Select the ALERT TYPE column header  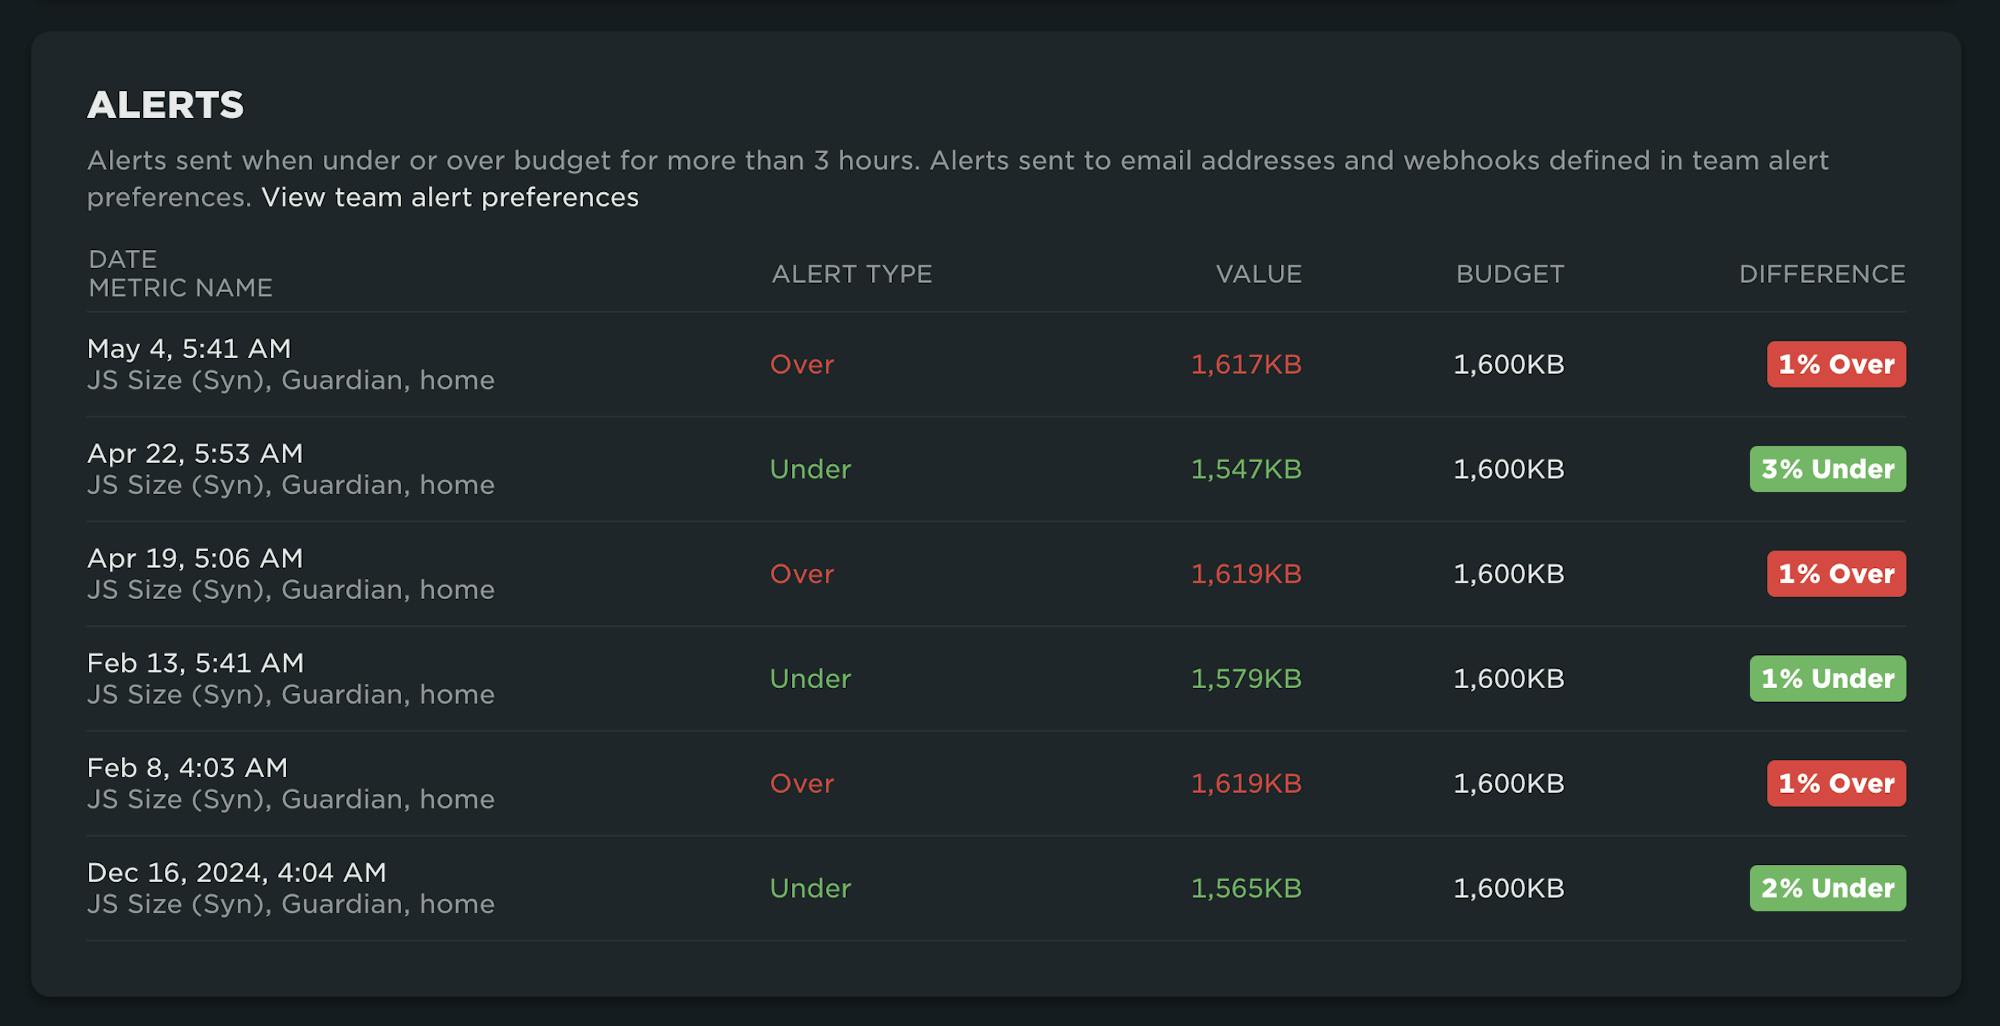[851, 274]
